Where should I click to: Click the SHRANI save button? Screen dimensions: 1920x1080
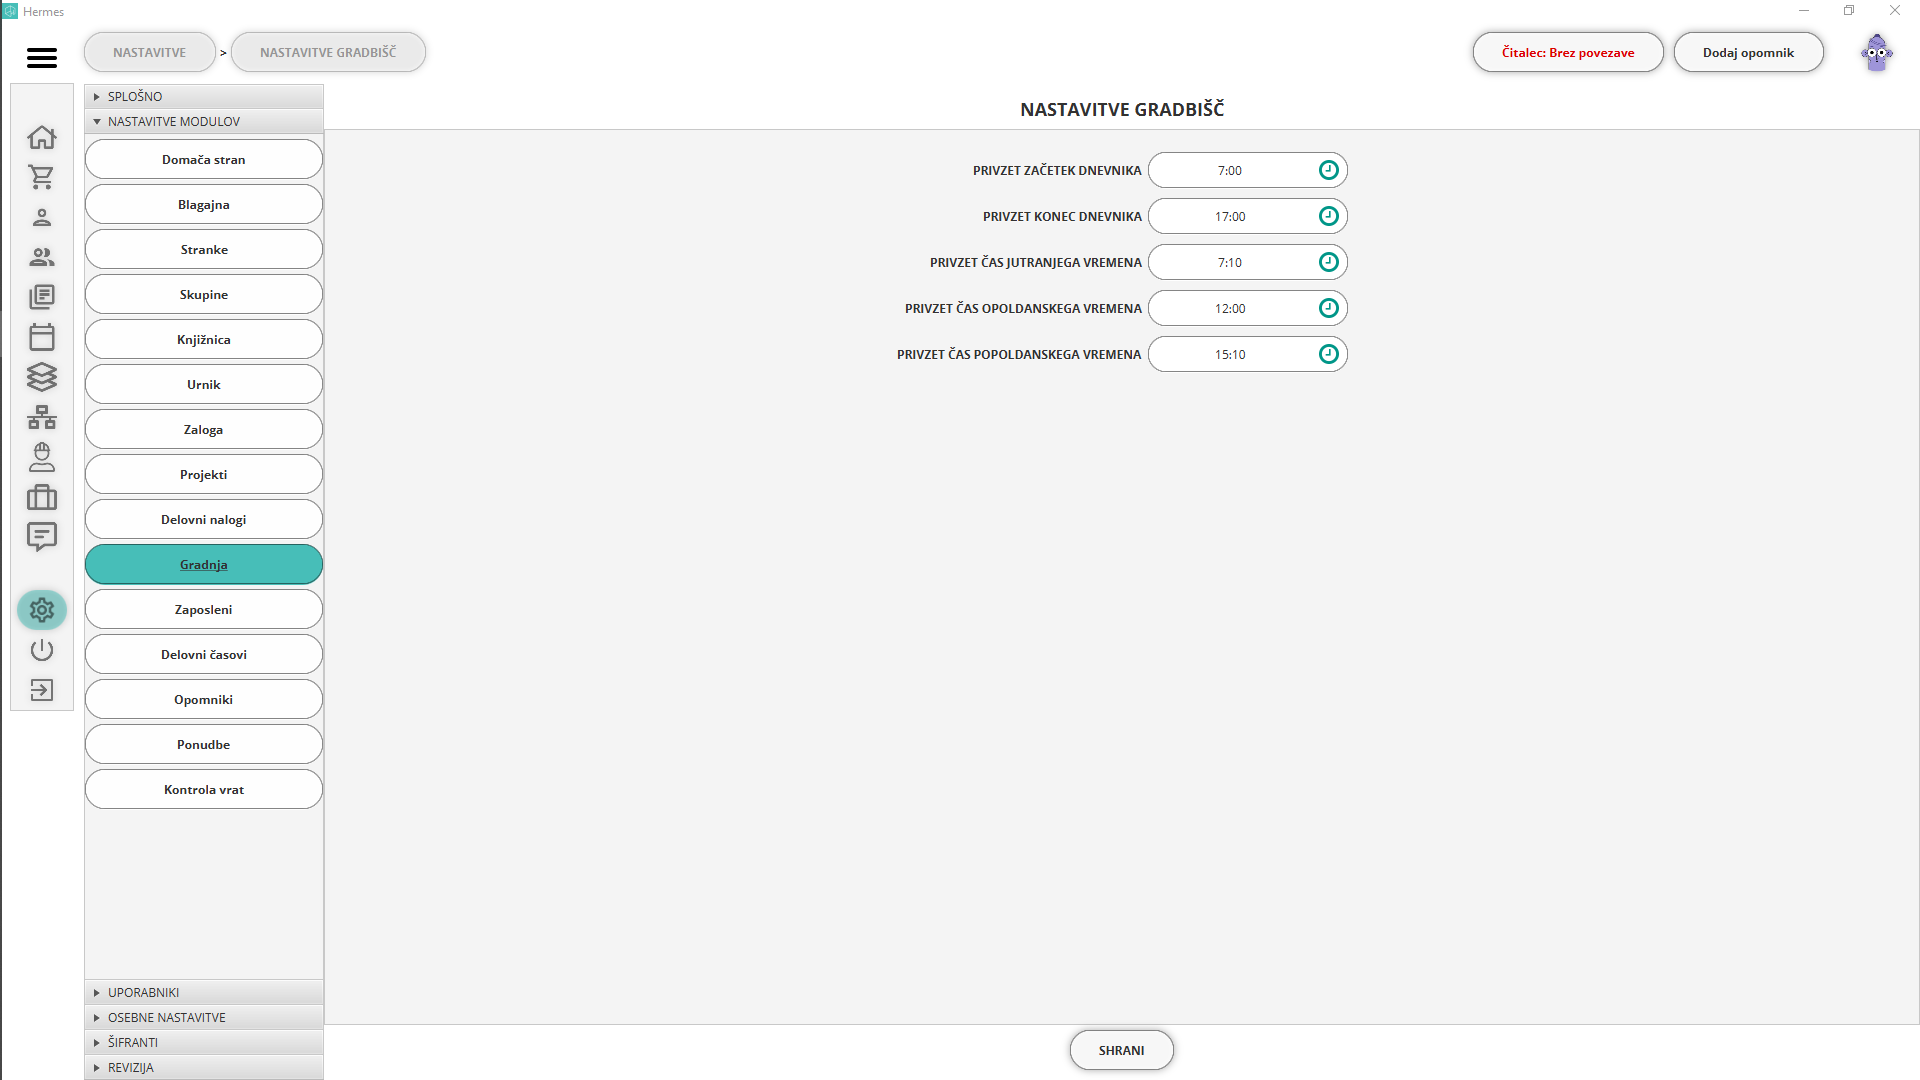pyautogui.click(x=1121, y=1050)
